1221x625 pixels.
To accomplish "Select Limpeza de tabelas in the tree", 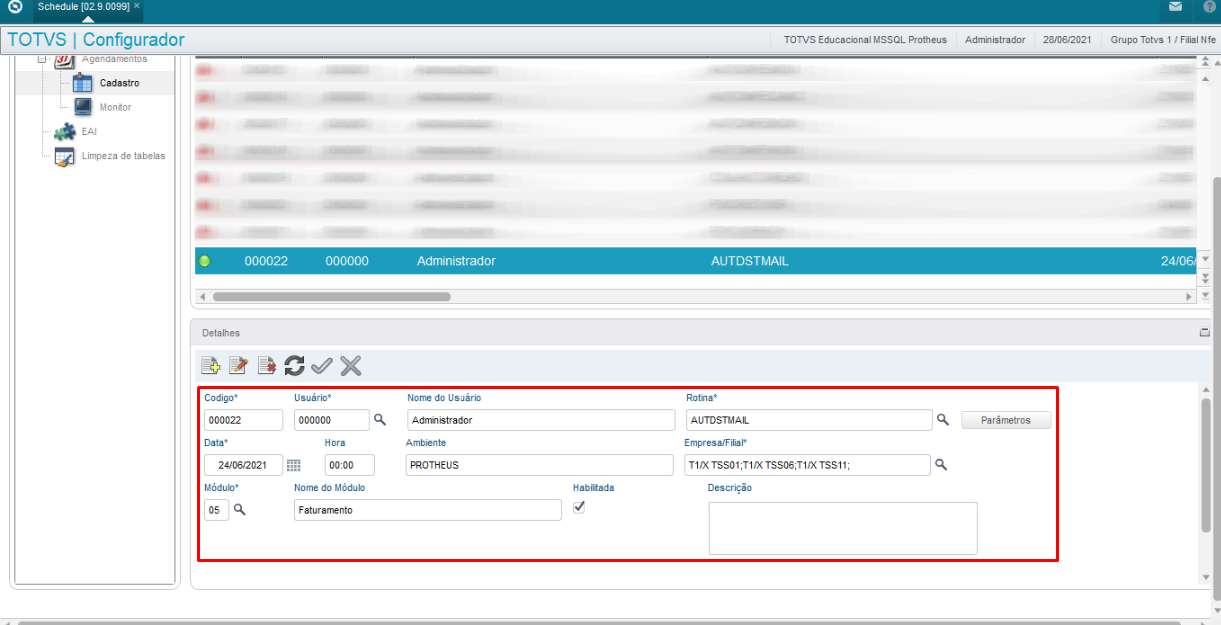I will 123,156.
